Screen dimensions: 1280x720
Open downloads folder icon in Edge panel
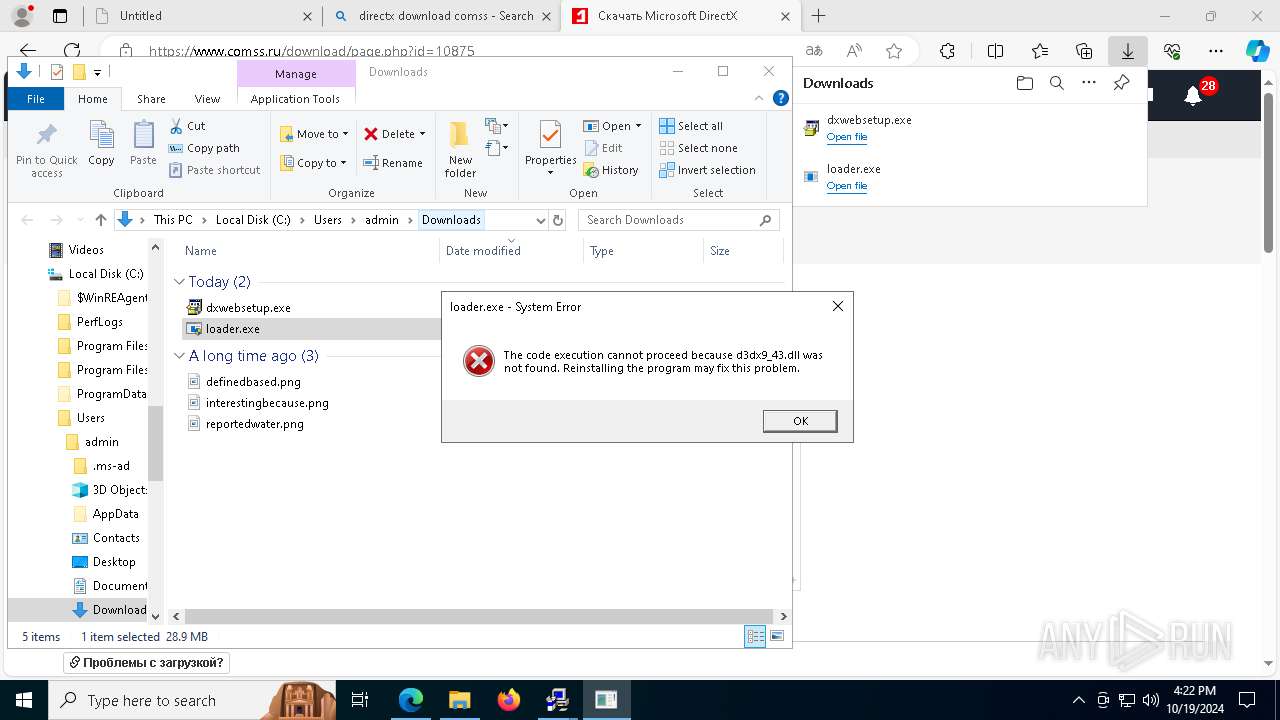(x=1024, y=83)
